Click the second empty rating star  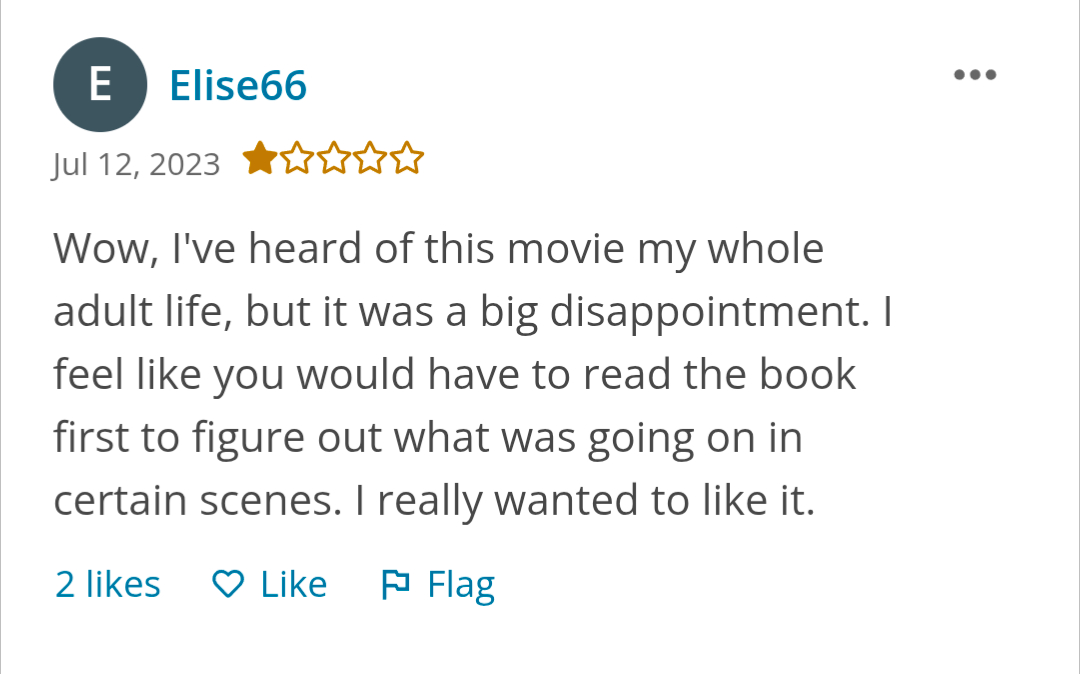(x=297, y=159)
